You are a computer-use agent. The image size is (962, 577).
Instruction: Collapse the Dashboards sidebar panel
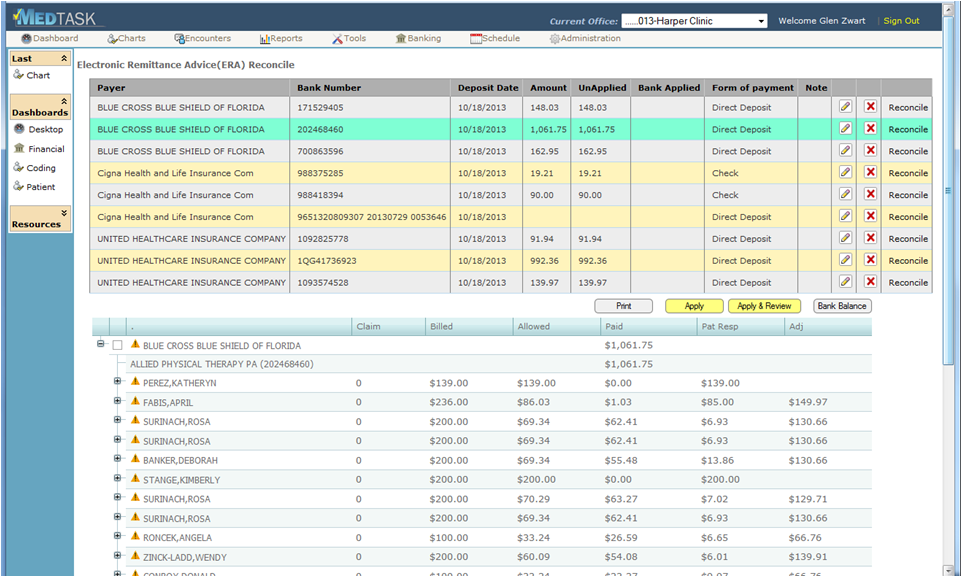pyautogui.click(x=64, y=101)
